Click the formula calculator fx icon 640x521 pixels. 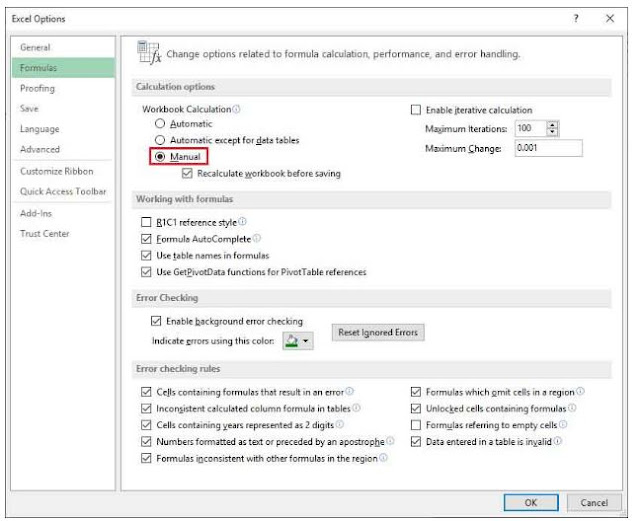coord(149,53)
